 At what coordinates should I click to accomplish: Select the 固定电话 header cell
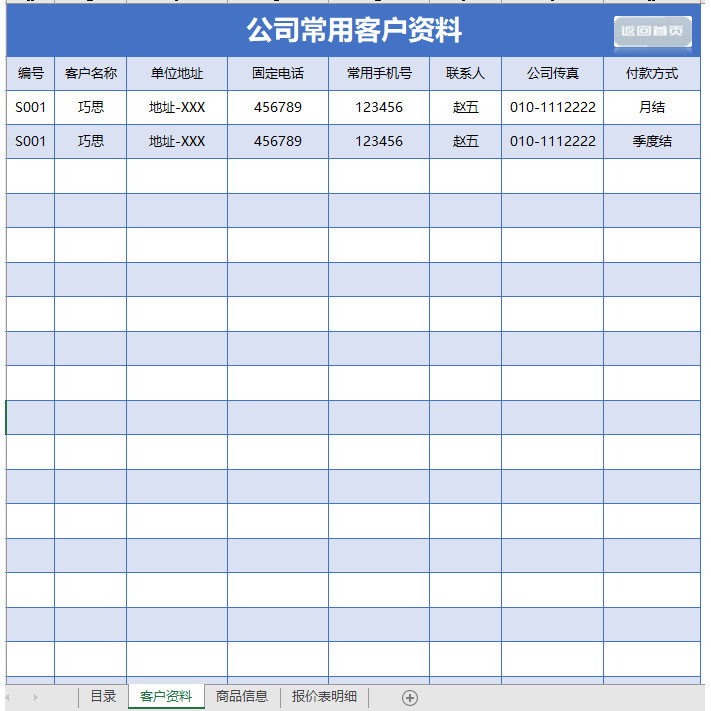click(278, 73)
